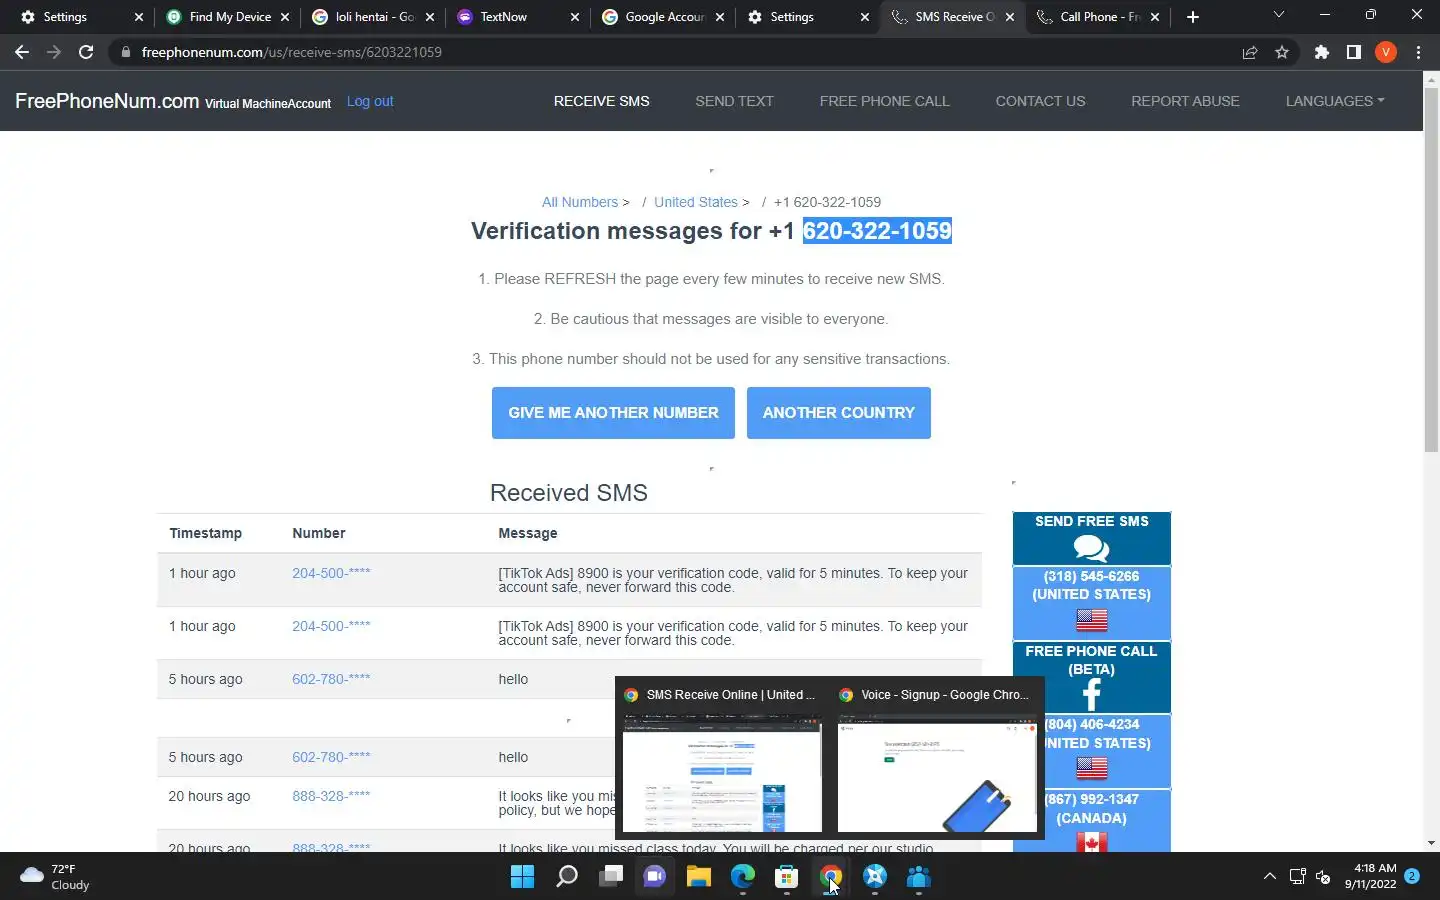Open 888-328-**** number at 20 hours ago
1440x900 pixels.
331,796
